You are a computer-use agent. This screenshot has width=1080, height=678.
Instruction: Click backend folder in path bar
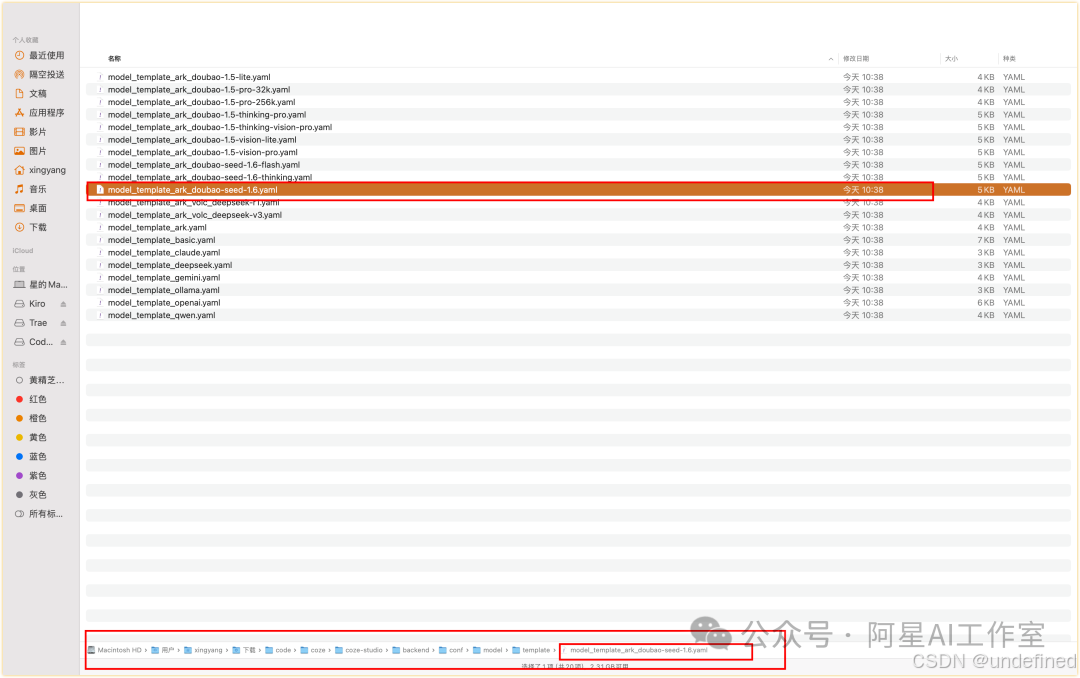tap(411, 650)
